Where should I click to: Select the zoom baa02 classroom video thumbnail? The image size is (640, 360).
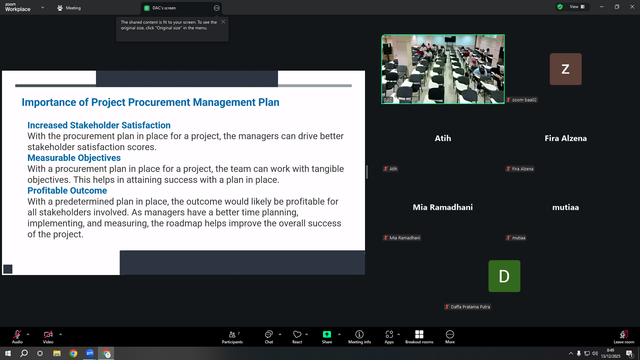coord(443,69)
